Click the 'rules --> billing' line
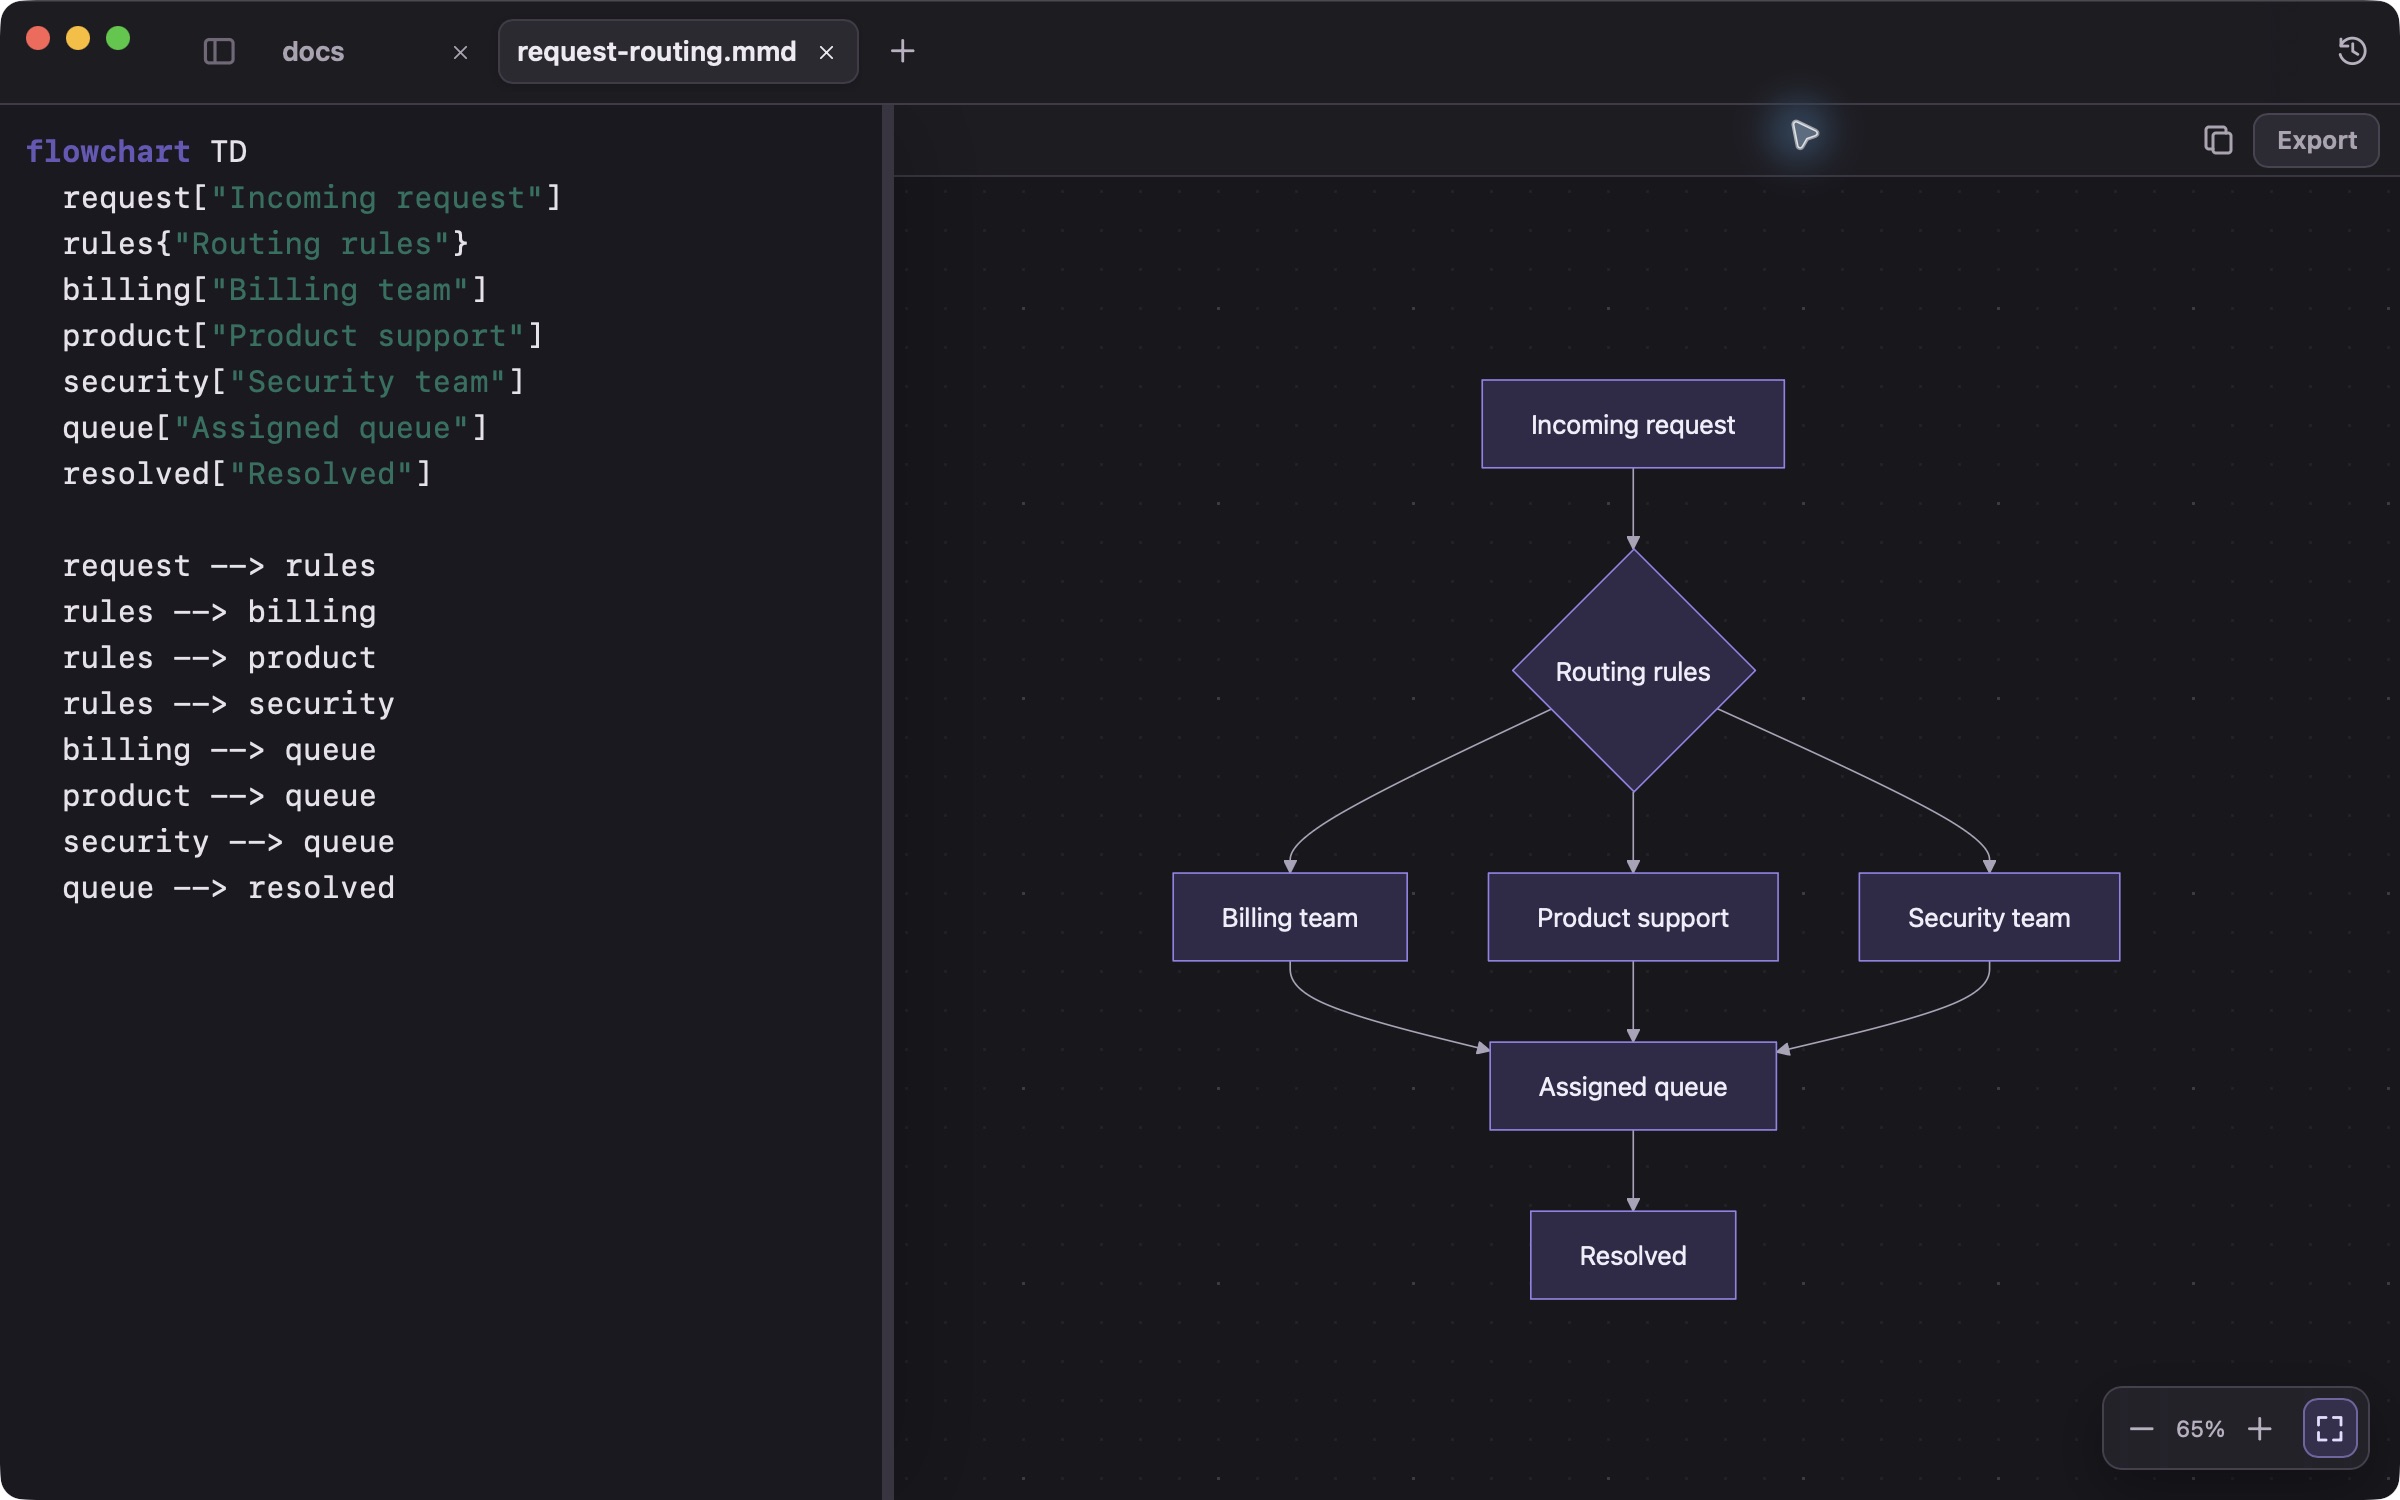This screenshot has height=1500, width=2400. [x=219, y=611]
